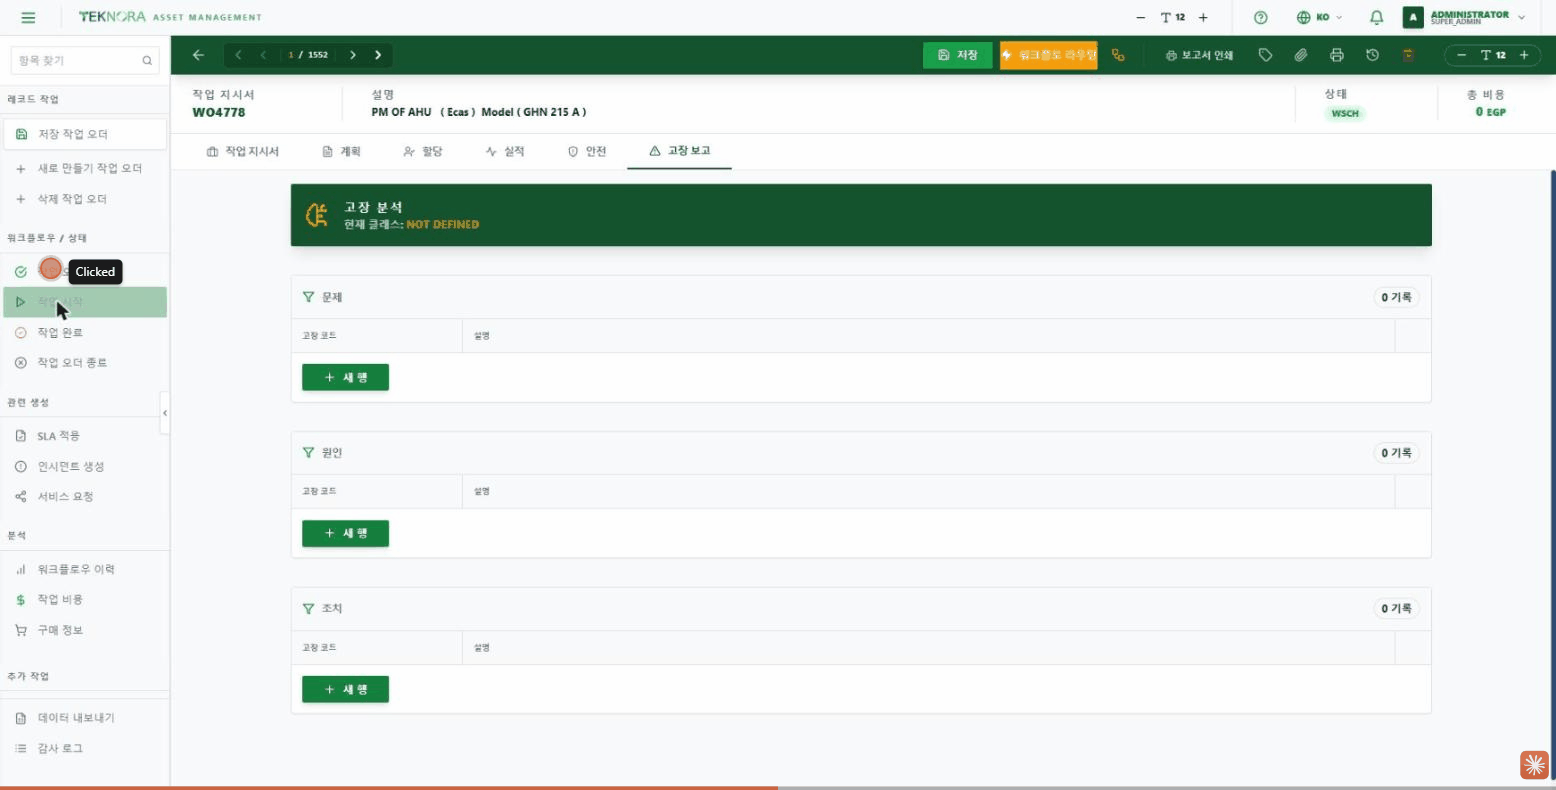Image resolution: width=1556 pixels, height=790 pixels.
Task: Open the hamburger main menu
Action: point(28,17)
